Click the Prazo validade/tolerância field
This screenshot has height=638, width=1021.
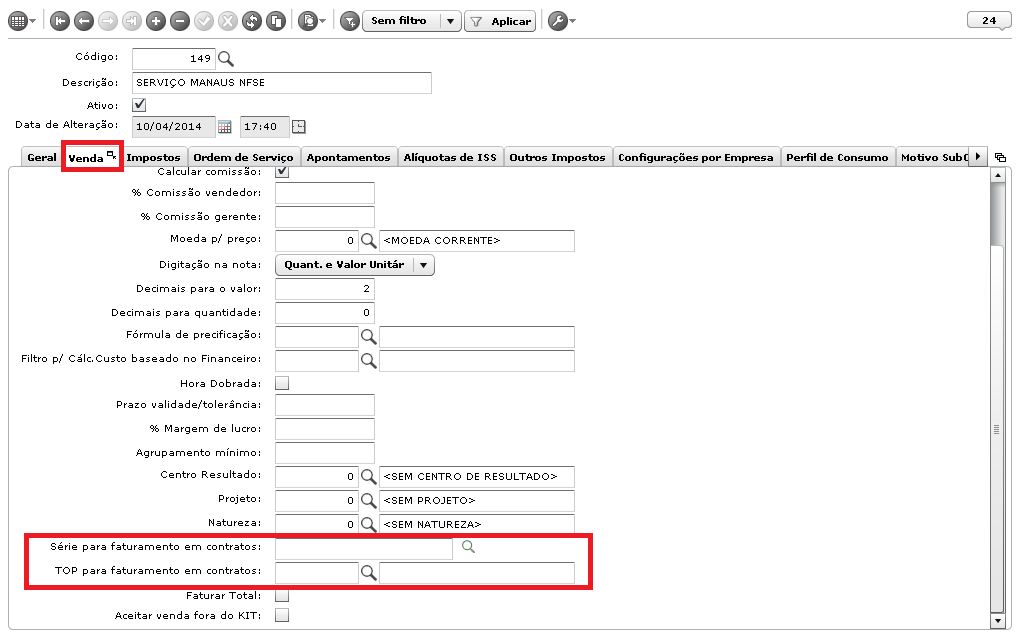324,405
